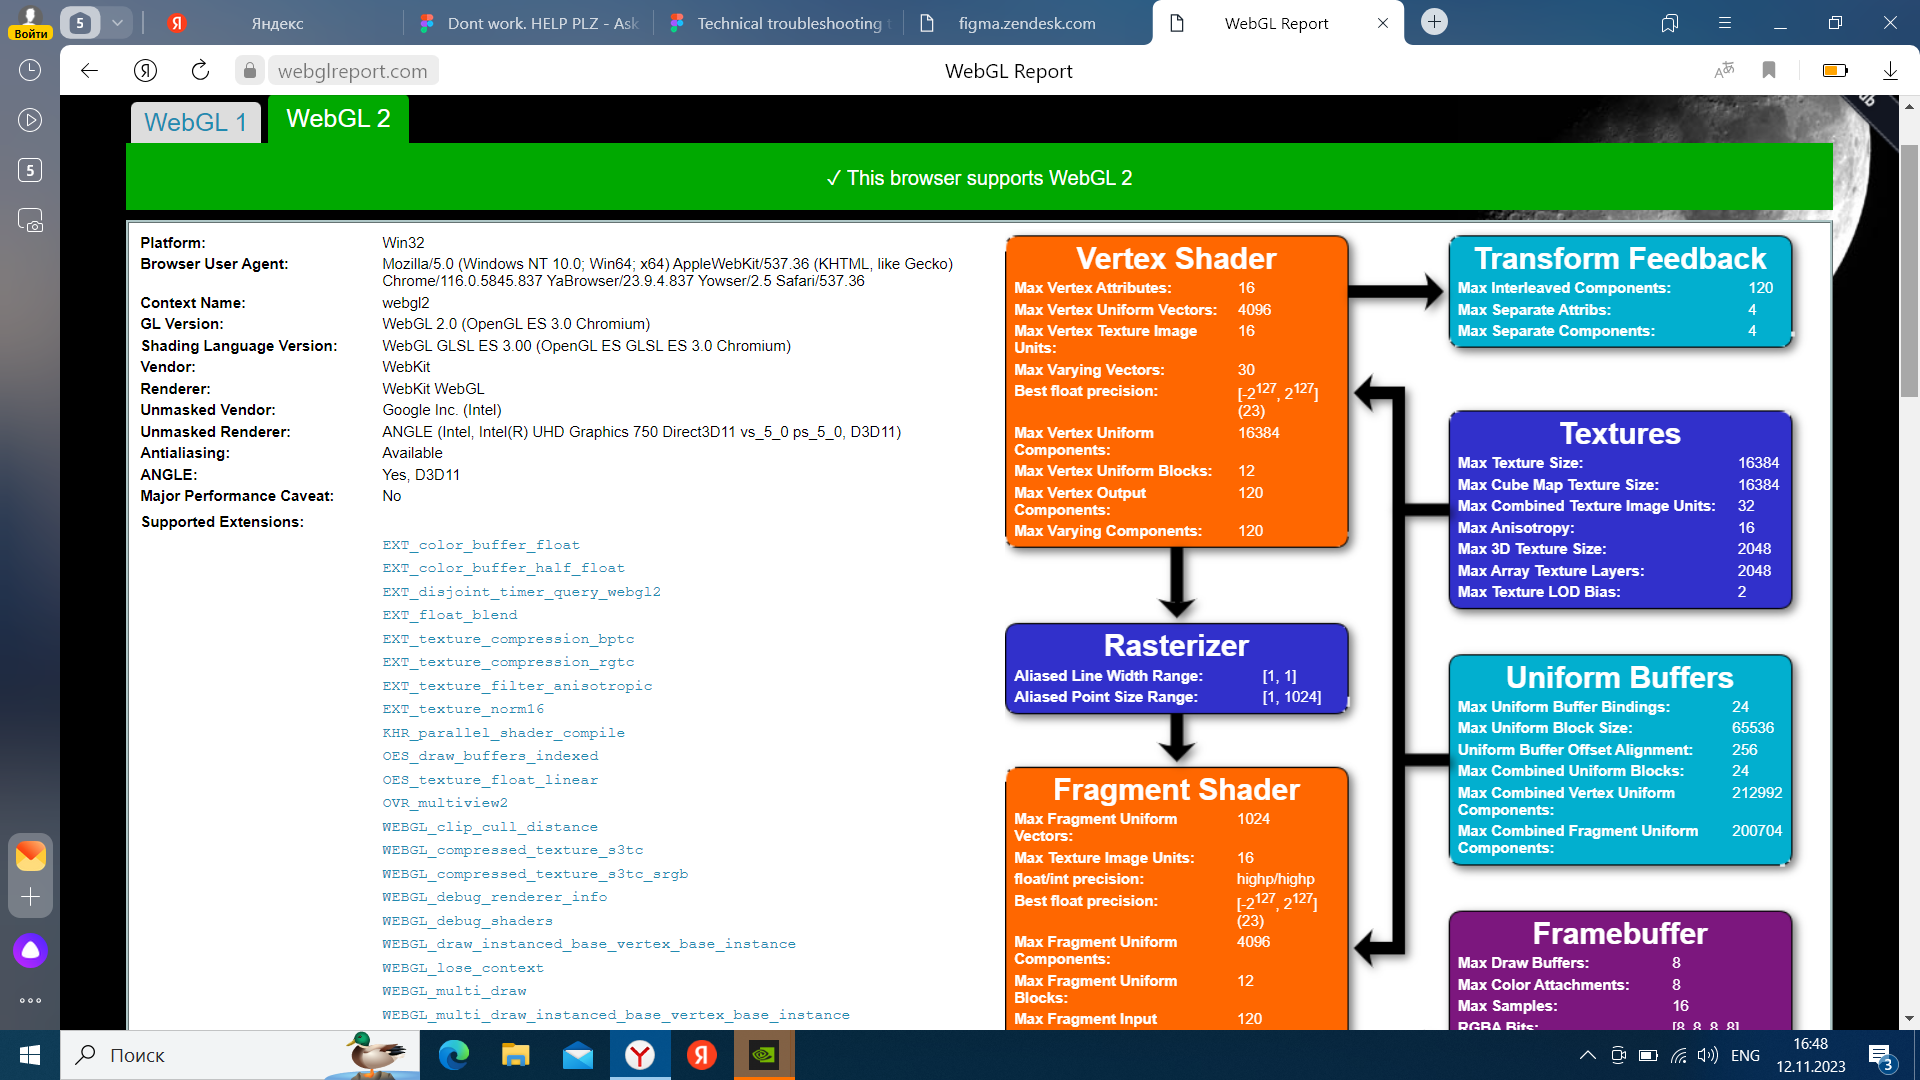
Task: Switch to the Яндекс browser tab
Action: point(277,23)
